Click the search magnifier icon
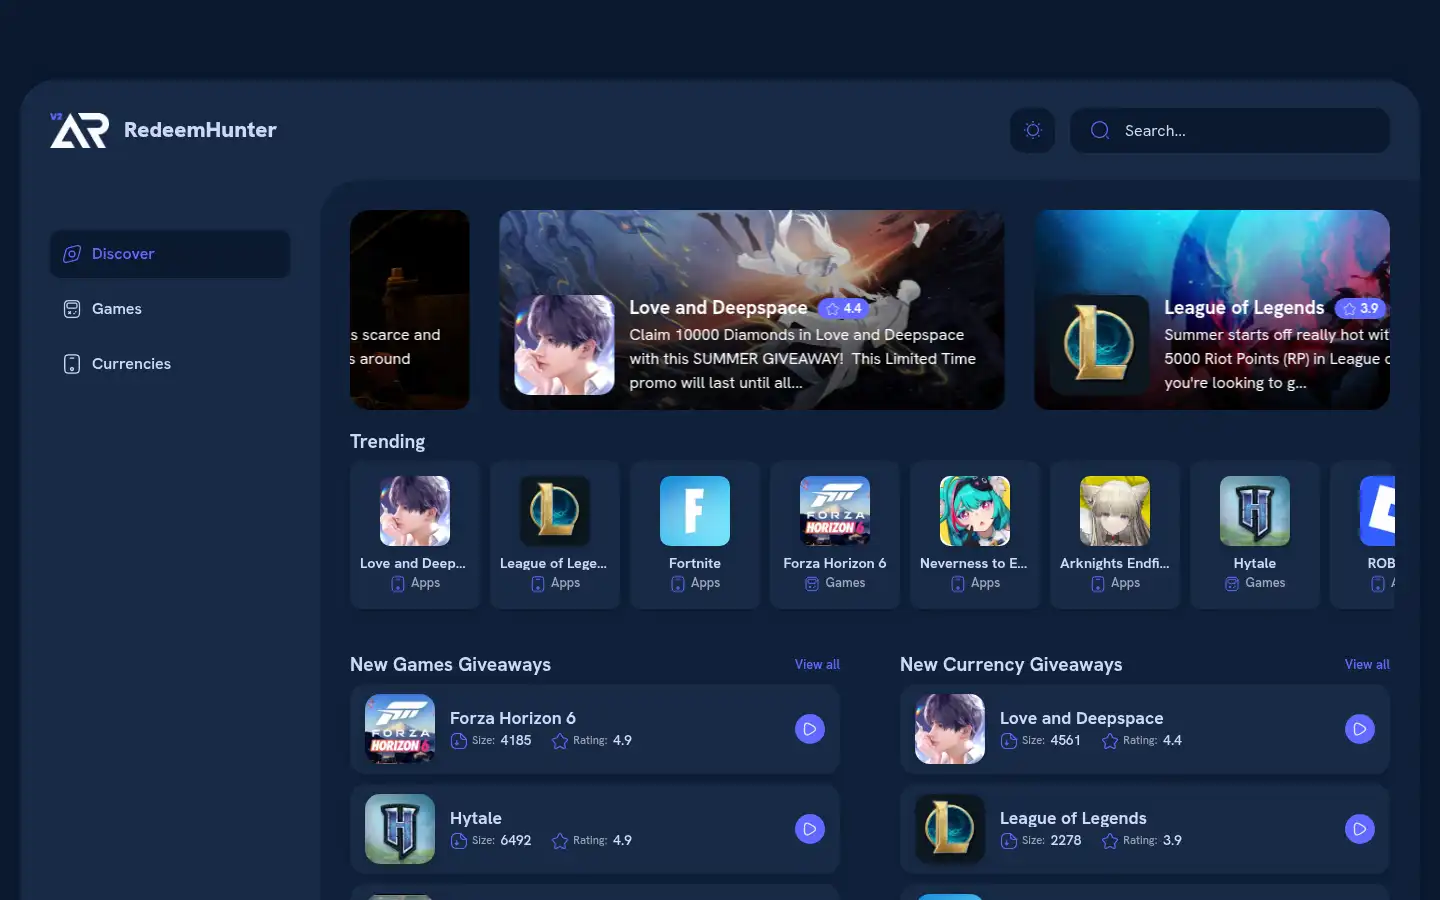The image size is (1440, 900). [1100, 130]
